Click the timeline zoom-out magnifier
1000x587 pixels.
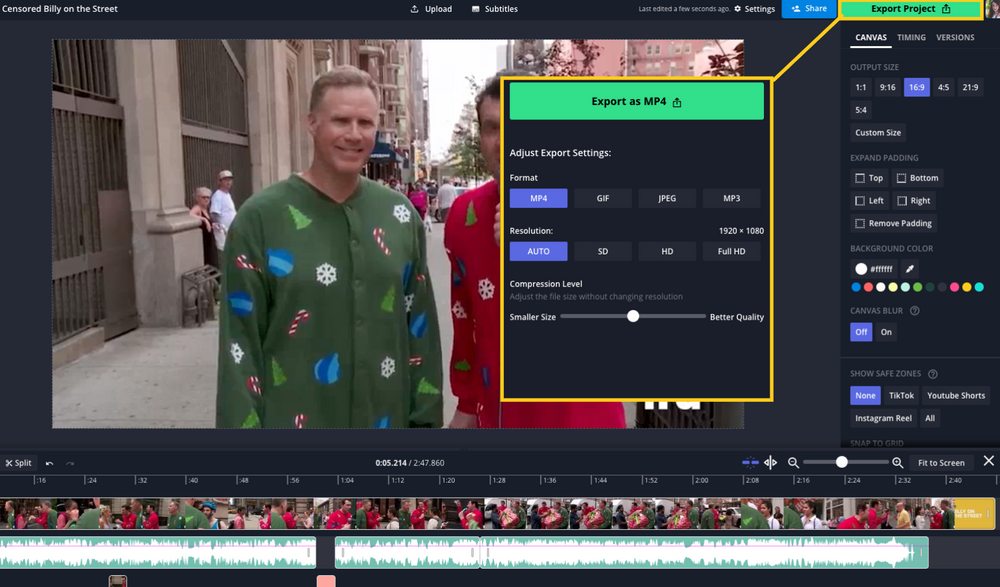tap(793, 462)
